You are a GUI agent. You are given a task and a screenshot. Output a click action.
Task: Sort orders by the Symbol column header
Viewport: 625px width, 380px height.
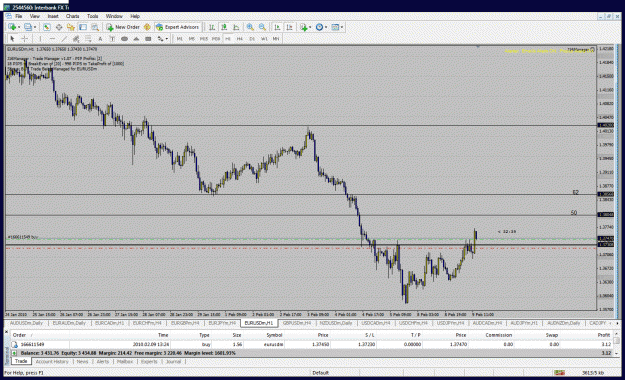[x=274, y=335]
